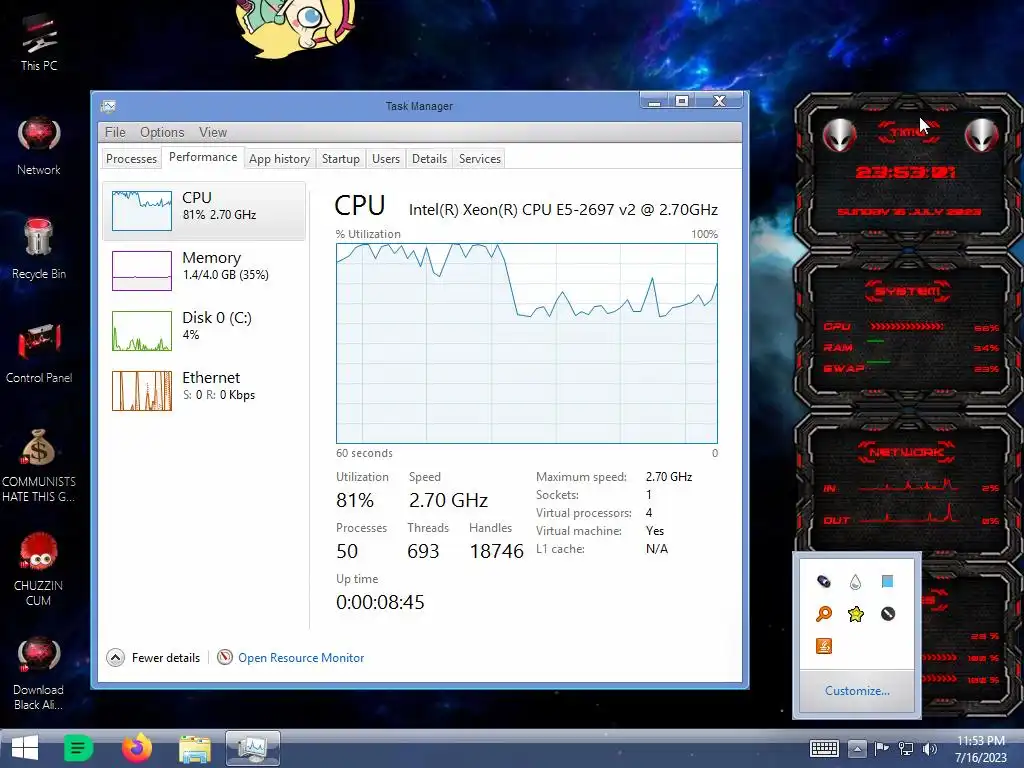Click the volume speaker tray icon

point(929,748)
